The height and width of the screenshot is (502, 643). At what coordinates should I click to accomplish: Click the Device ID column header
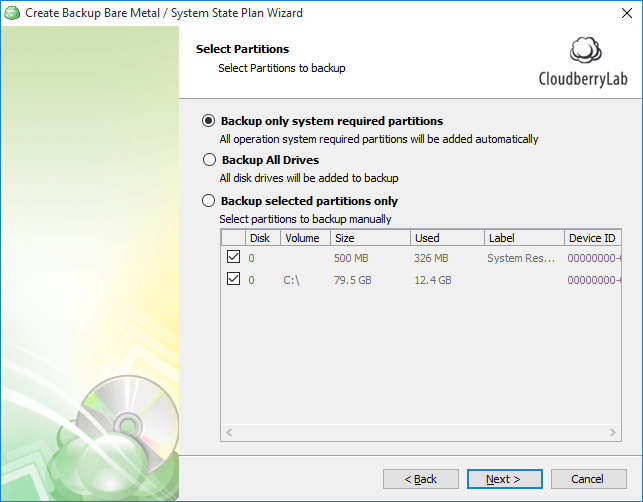click(592, 238)
